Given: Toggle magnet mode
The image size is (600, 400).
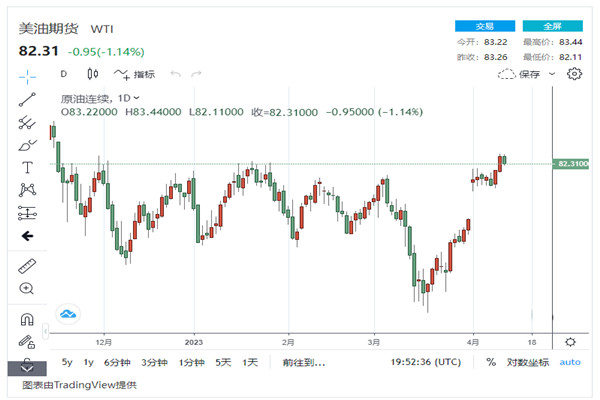Looking at the screenshot, I should [x=27, y=319].
